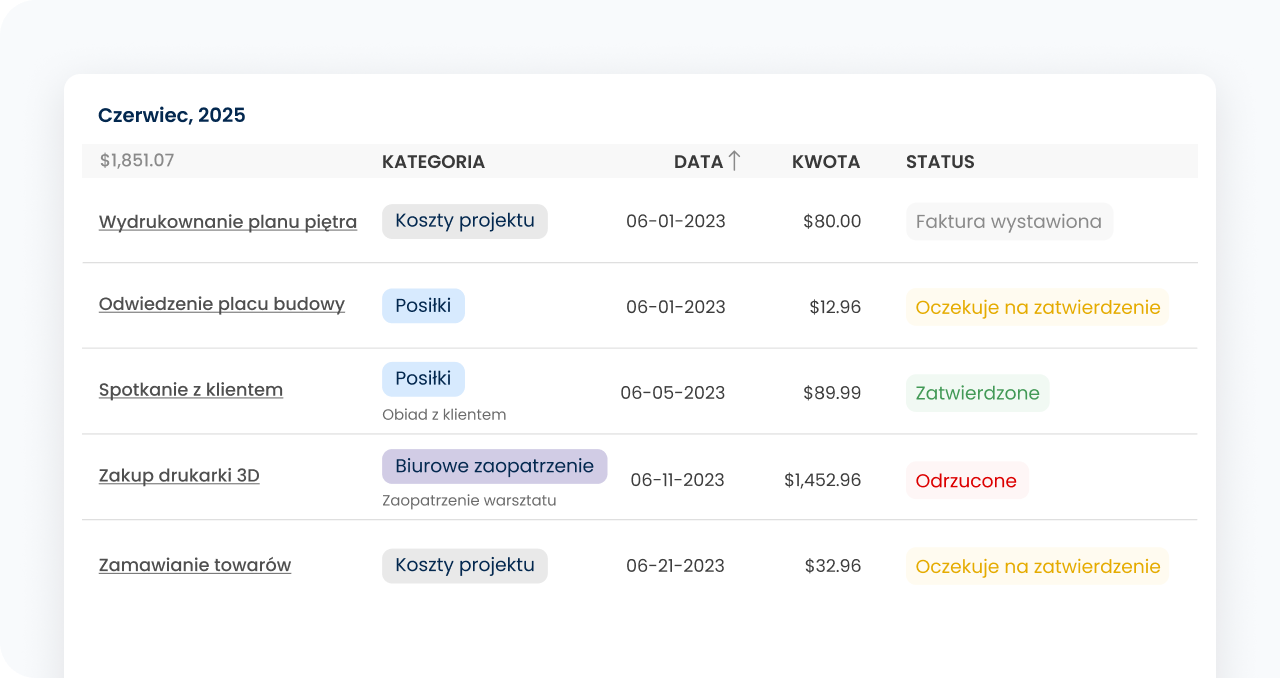Click the KWOTA column header
This screenshot has width=1280, height=678.
[825, 162]
